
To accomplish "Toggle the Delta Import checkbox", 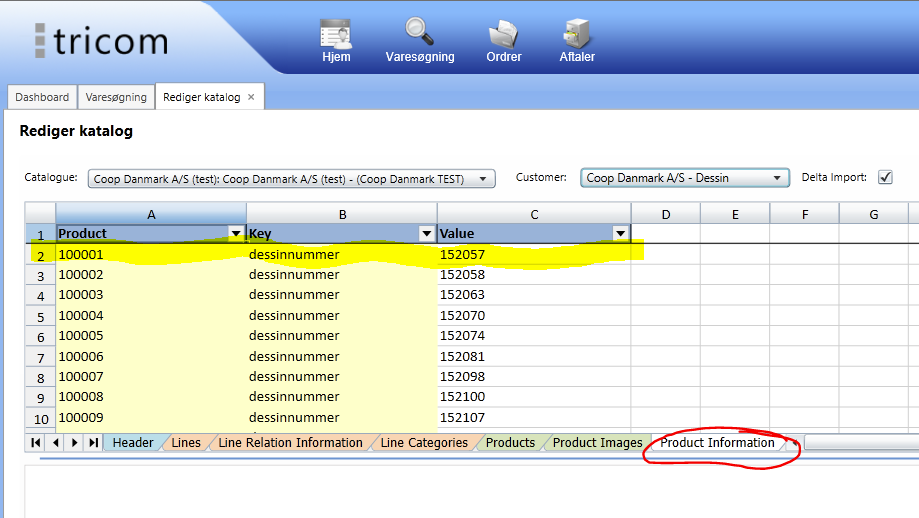I will [885, 177].
